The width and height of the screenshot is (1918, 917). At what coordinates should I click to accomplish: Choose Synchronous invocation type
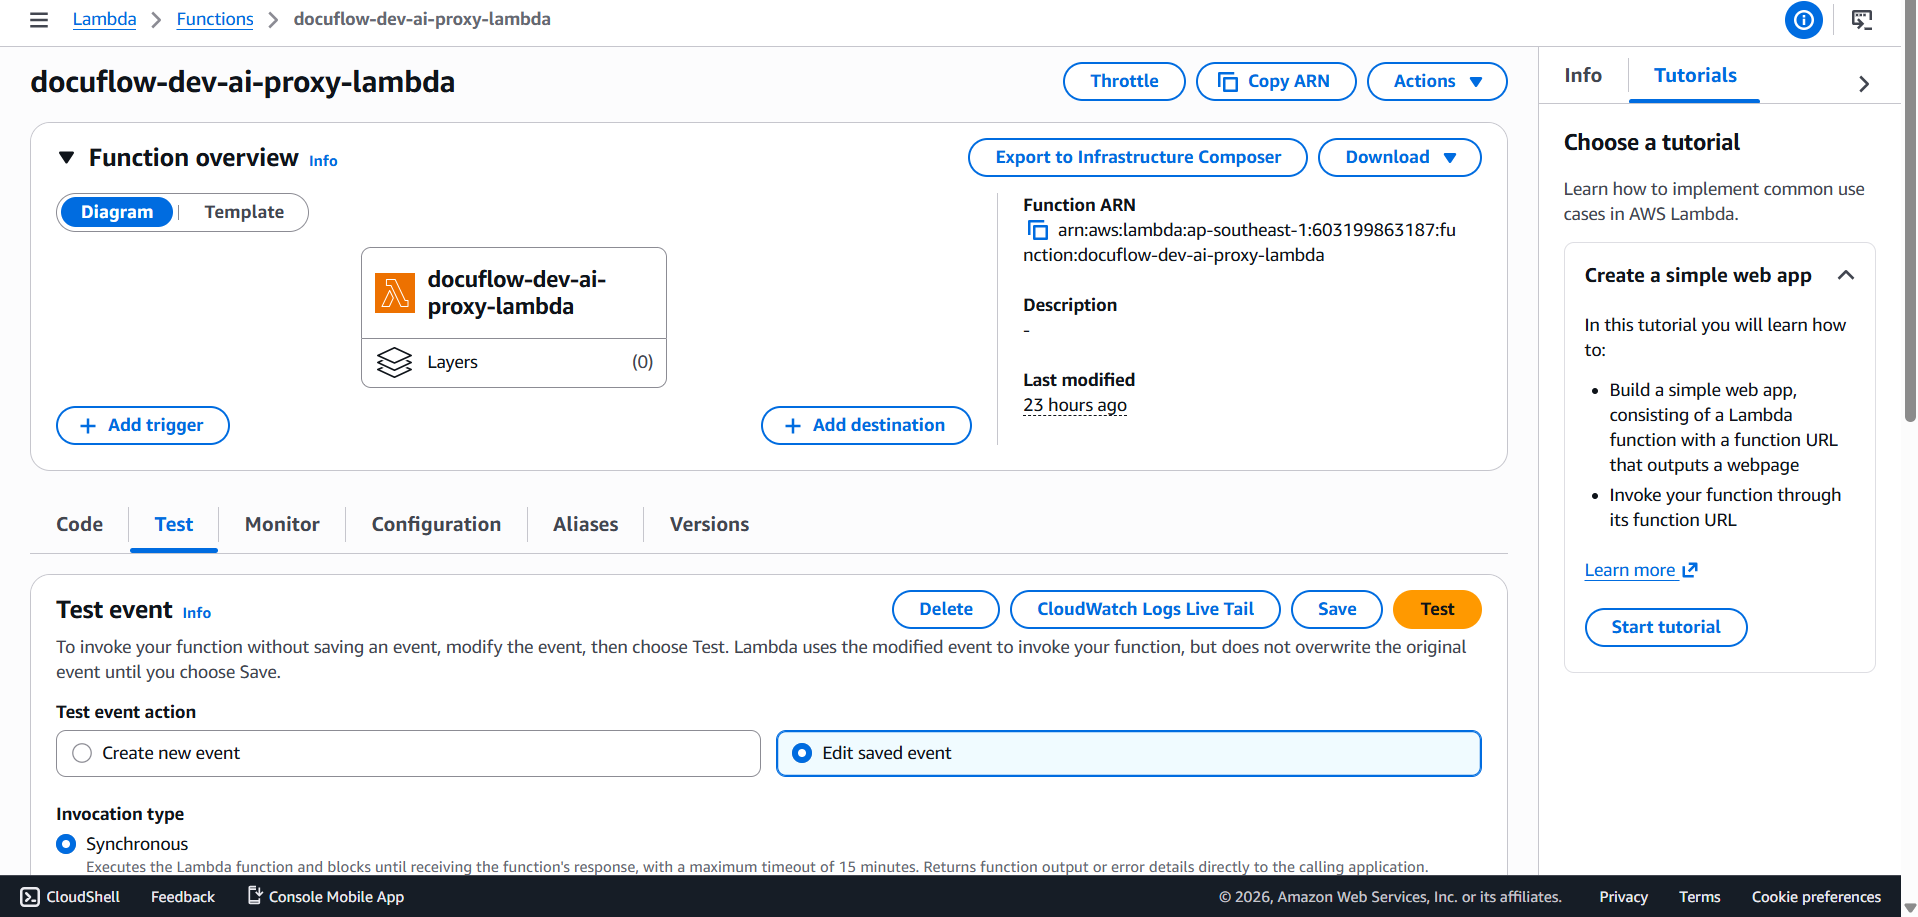tap(66, 844)
